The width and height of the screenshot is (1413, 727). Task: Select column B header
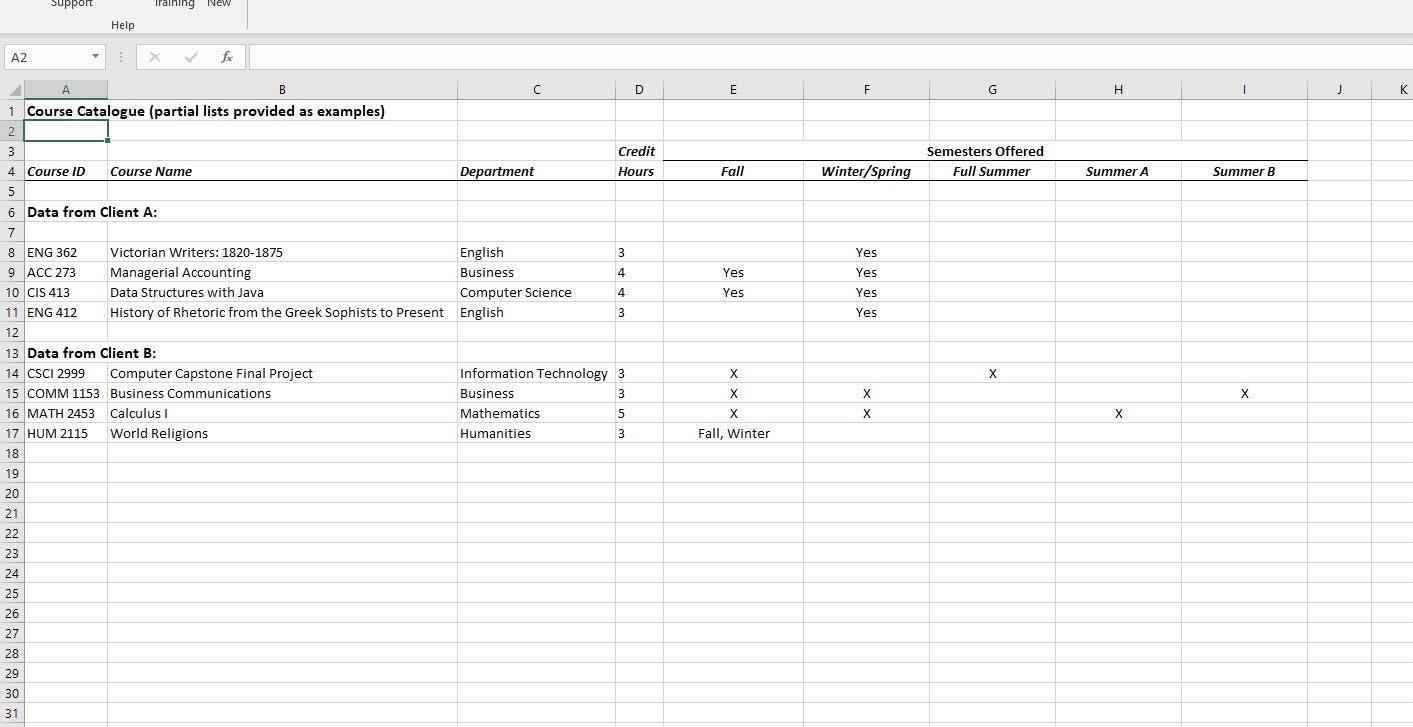click(x=282, y=90)
